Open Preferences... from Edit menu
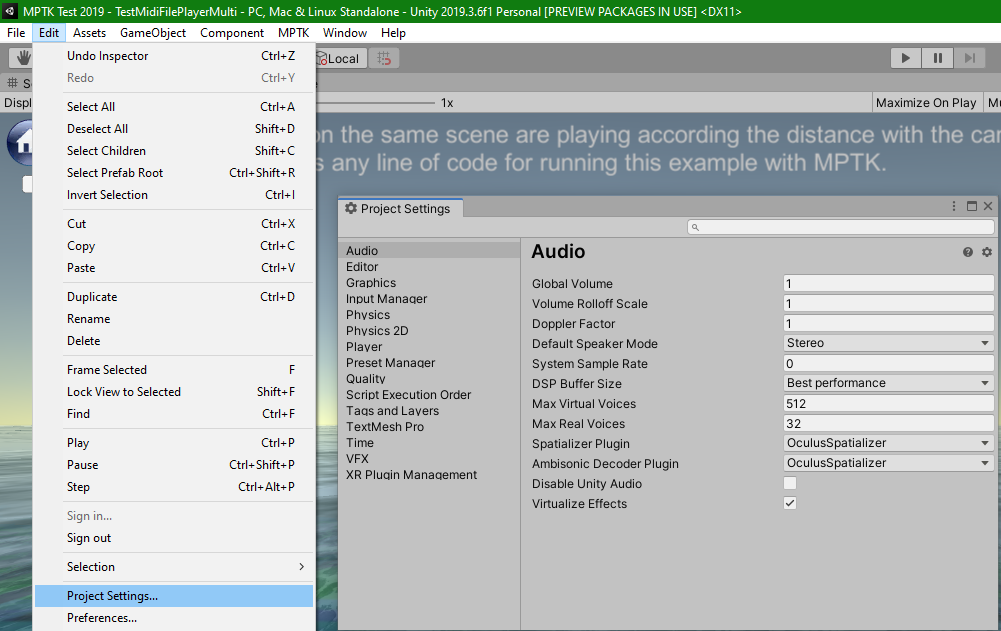The height and width of the screenshot is (631, 1001). 174,618
